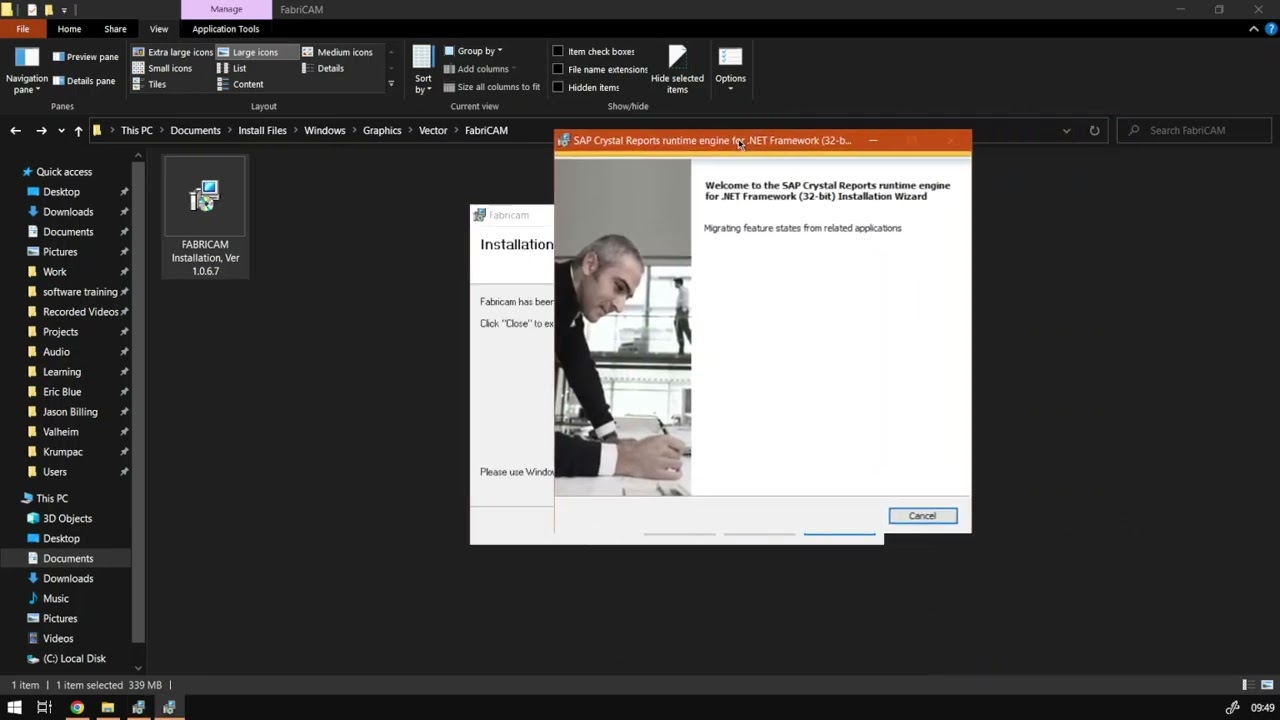Expand the address bar history dropdown
This screenshot has width=1280, height=720.
coord(1066,131)
